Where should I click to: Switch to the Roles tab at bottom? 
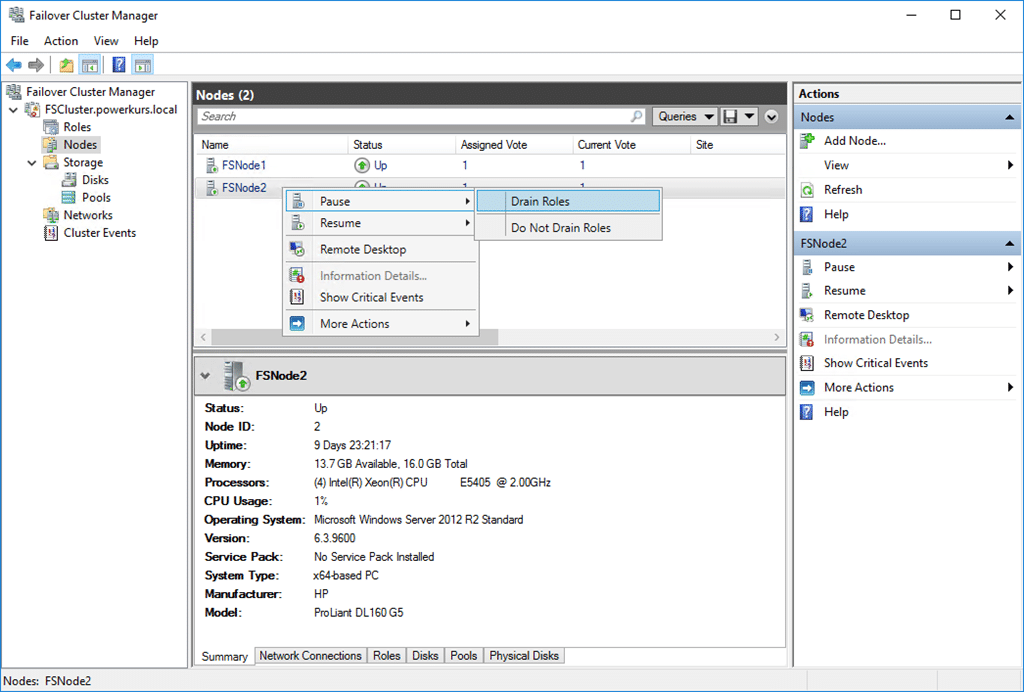[x=387, y=655]
